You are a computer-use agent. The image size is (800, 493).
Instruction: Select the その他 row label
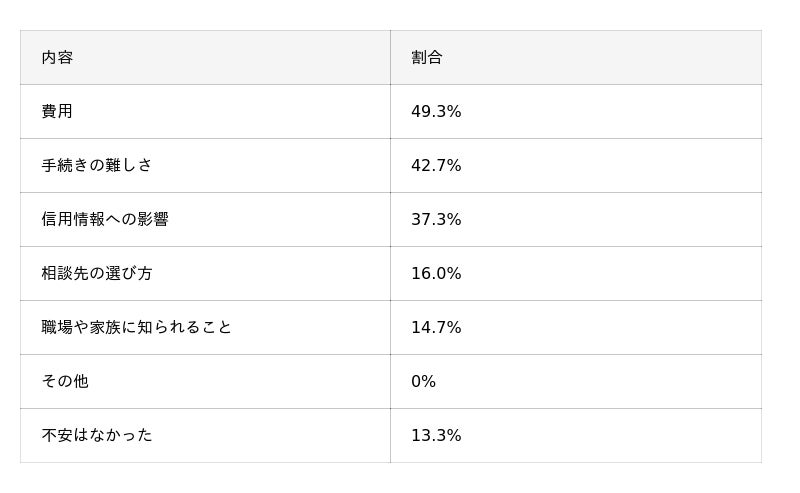[65, 382]
